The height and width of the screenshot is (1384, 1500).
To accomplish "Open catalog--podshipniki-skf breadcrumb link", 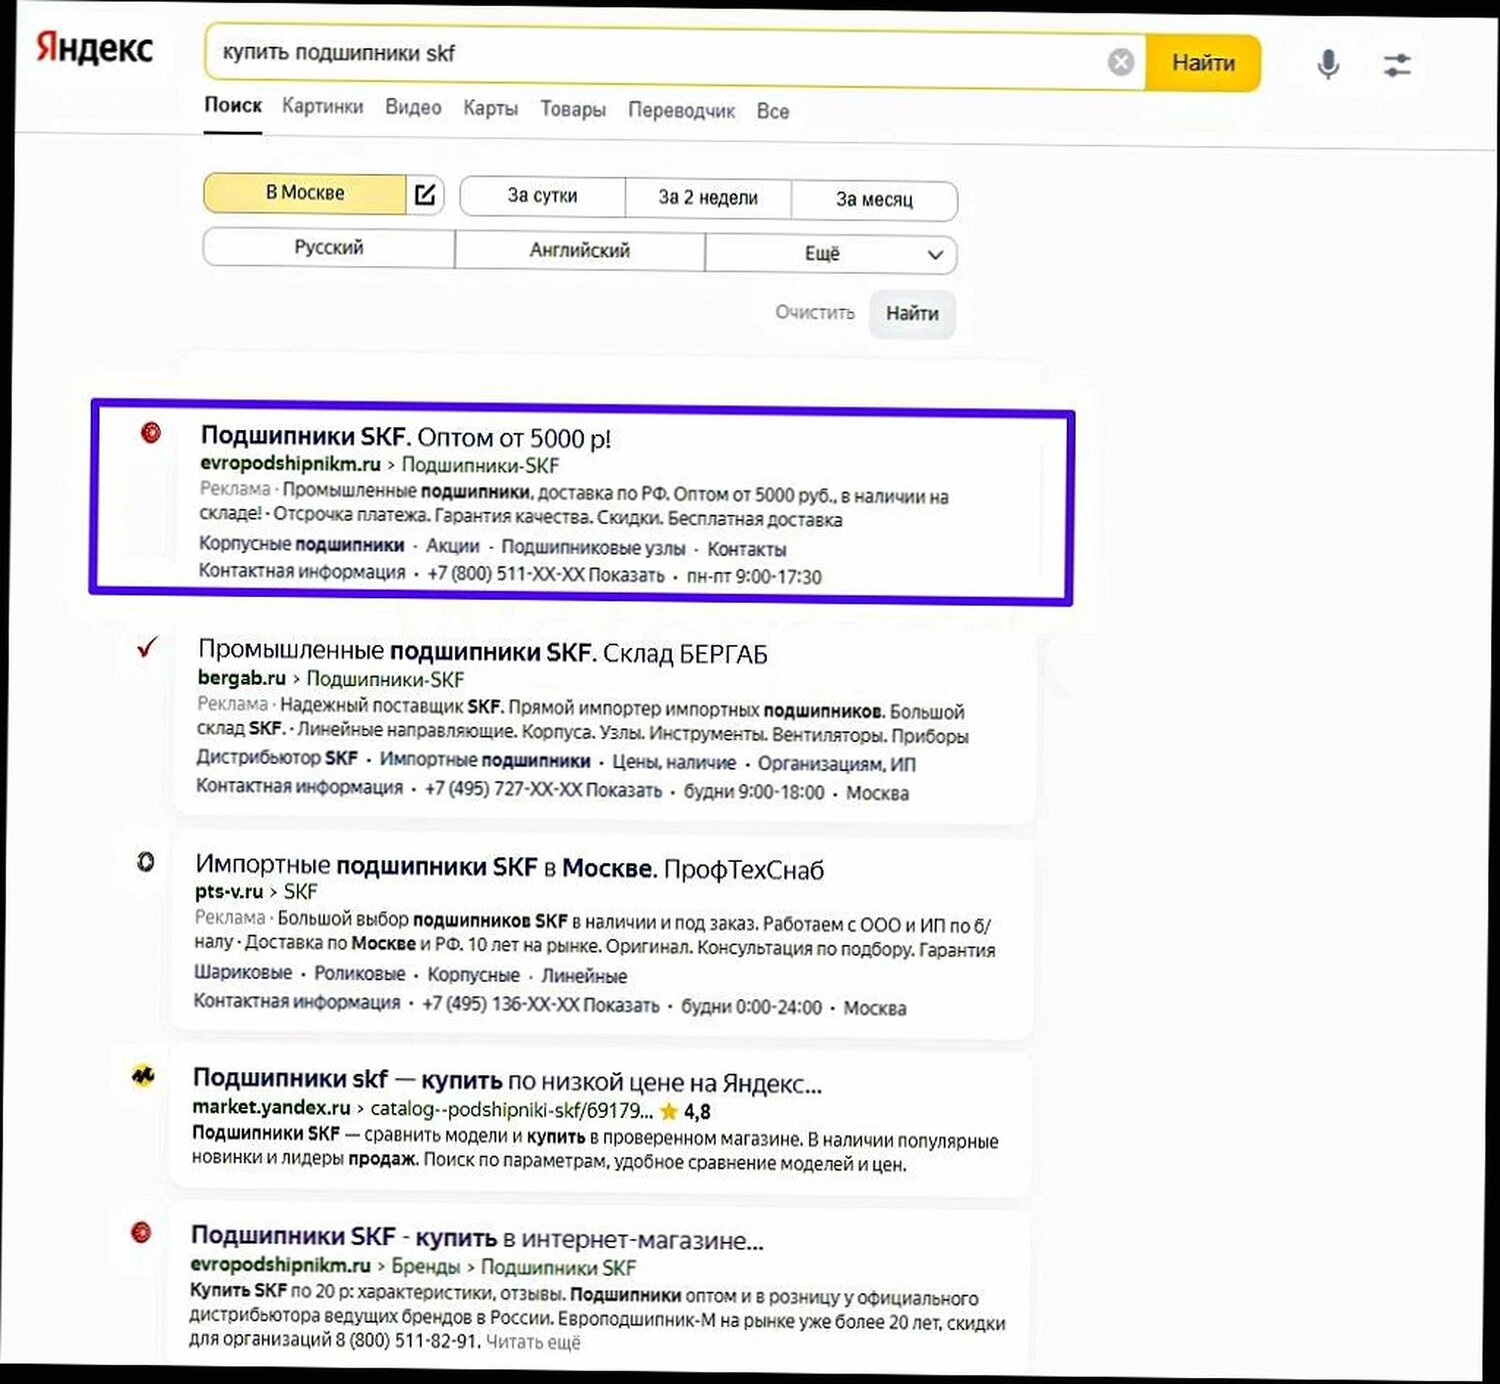I will (512, 1109).
